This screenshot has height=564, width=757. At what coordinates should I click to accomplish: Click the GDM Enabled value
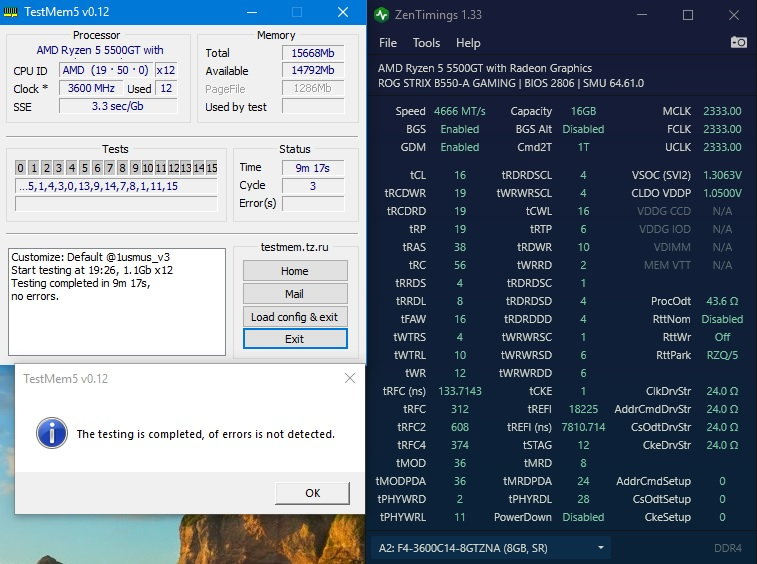click(460, 147)
